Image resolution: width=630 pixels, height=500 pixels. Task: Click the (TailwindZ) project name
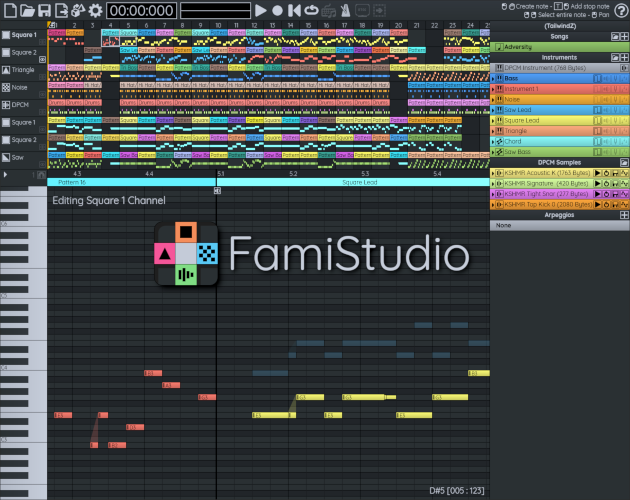click(560, 26)
